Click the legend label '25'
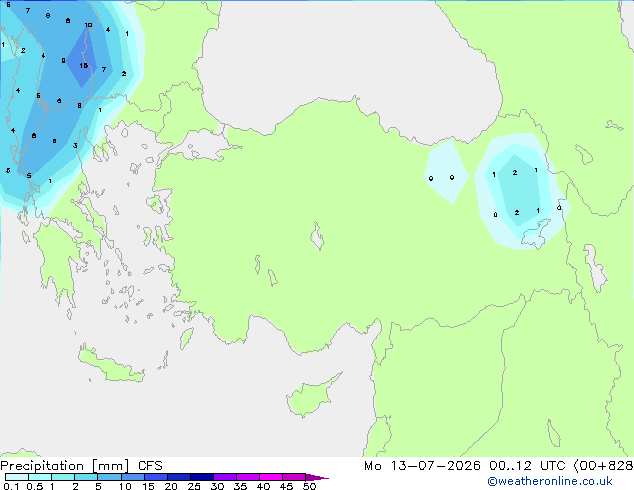The width and height of the screenshot is (634, 490). [194, 486]
